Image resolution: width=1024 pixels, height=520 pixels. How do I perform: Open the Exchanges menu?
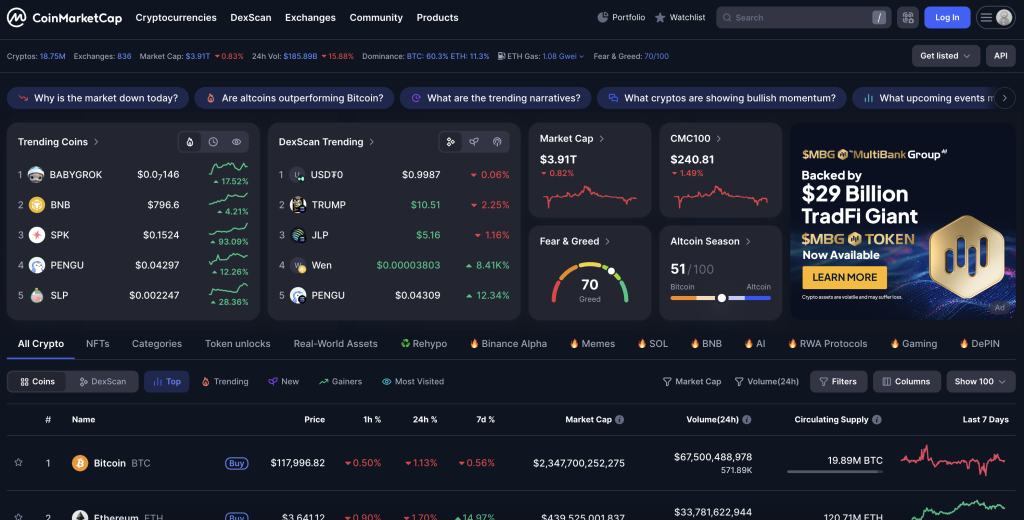[x=310, y=18]
